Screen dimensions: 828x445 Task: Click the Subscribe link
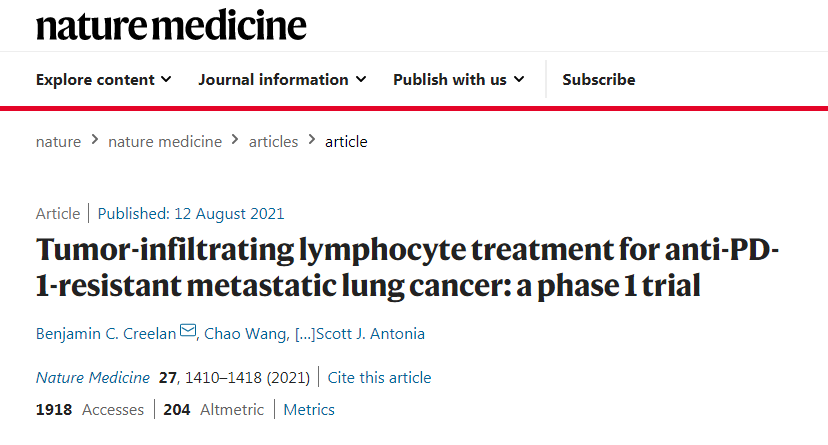pyautogui.click(x=598, y=79)
